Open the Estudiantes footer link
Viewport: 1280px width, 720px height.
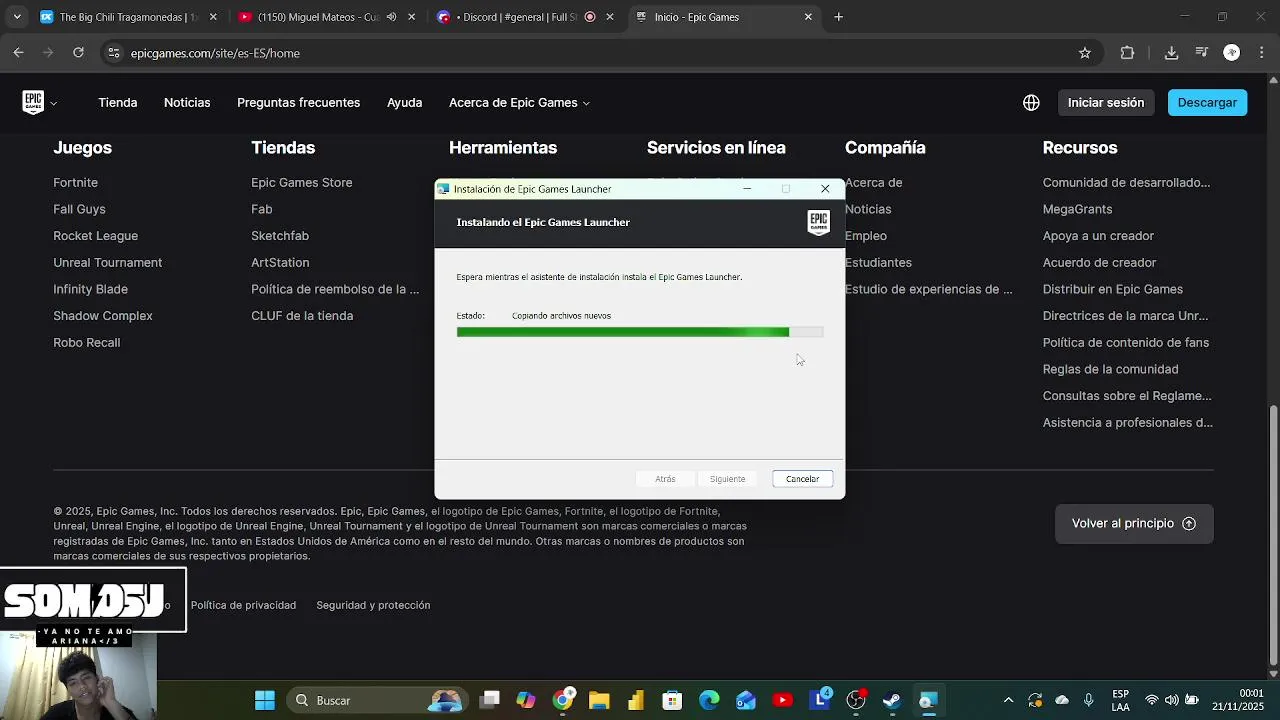point(878,263)
